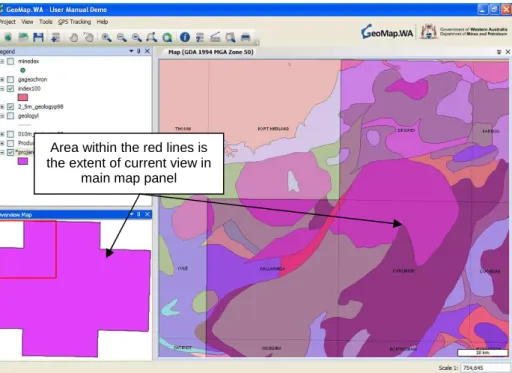
Task: Close the Overview Map panel
Action: pyautogui.click(x=147, y=214)
